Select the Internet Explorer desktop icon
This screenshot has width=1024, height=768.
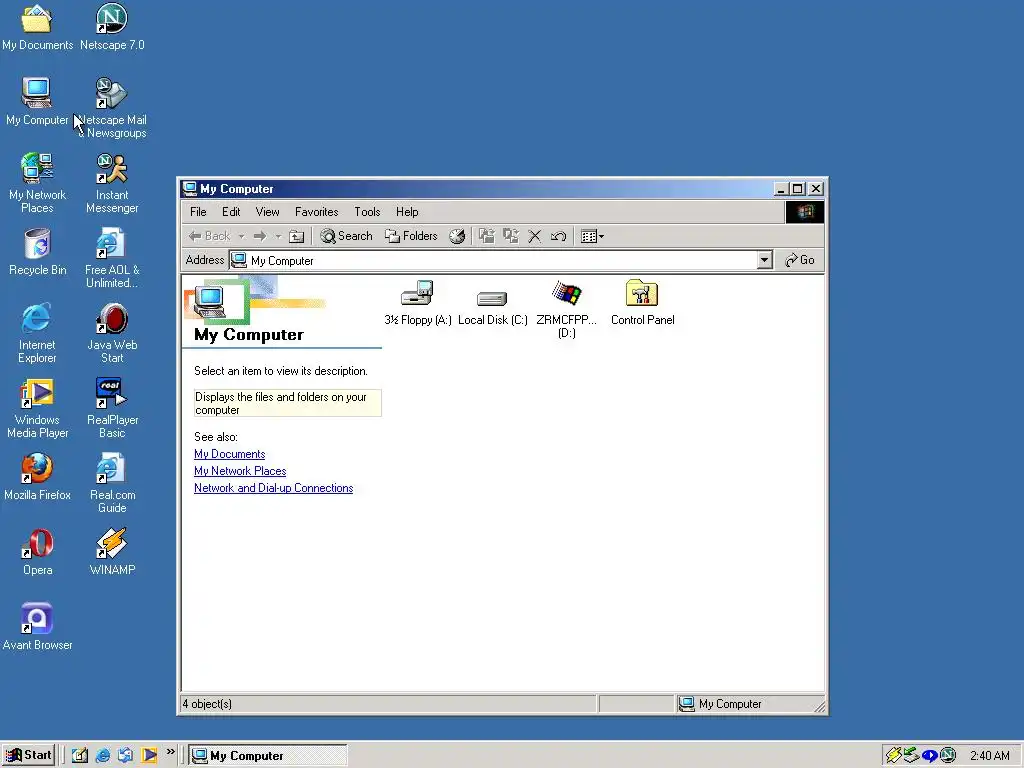click(37, 334)
